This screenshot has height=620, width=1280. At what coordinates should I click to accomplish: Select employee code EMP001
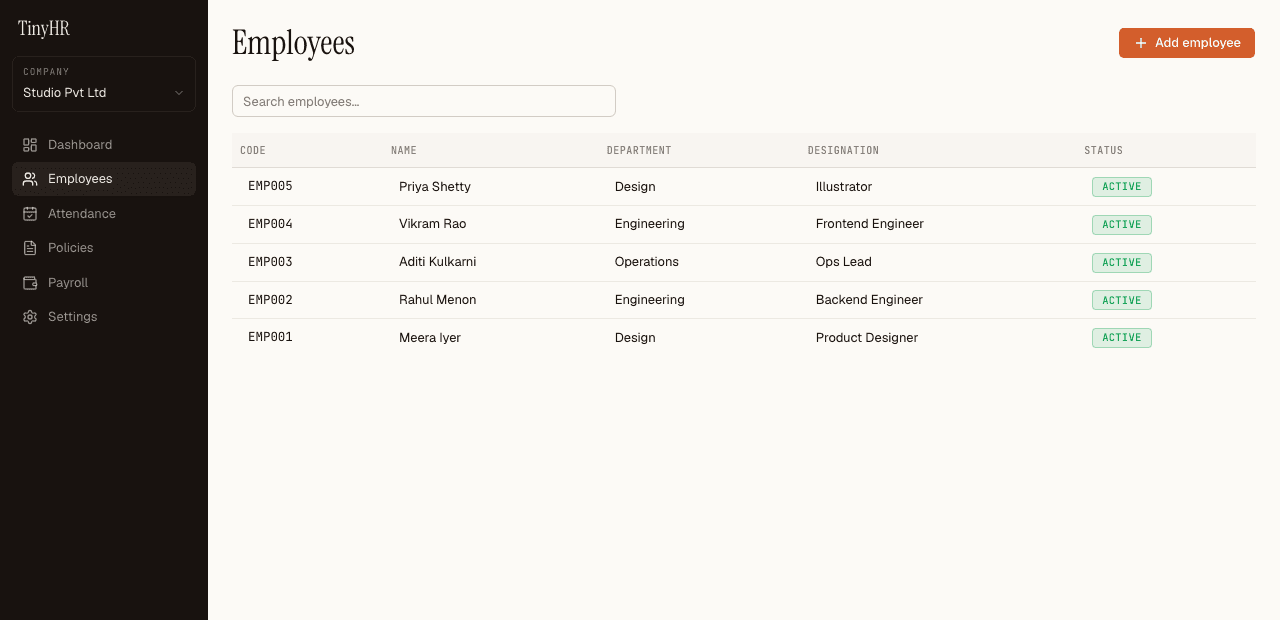[x=270, y=337]
